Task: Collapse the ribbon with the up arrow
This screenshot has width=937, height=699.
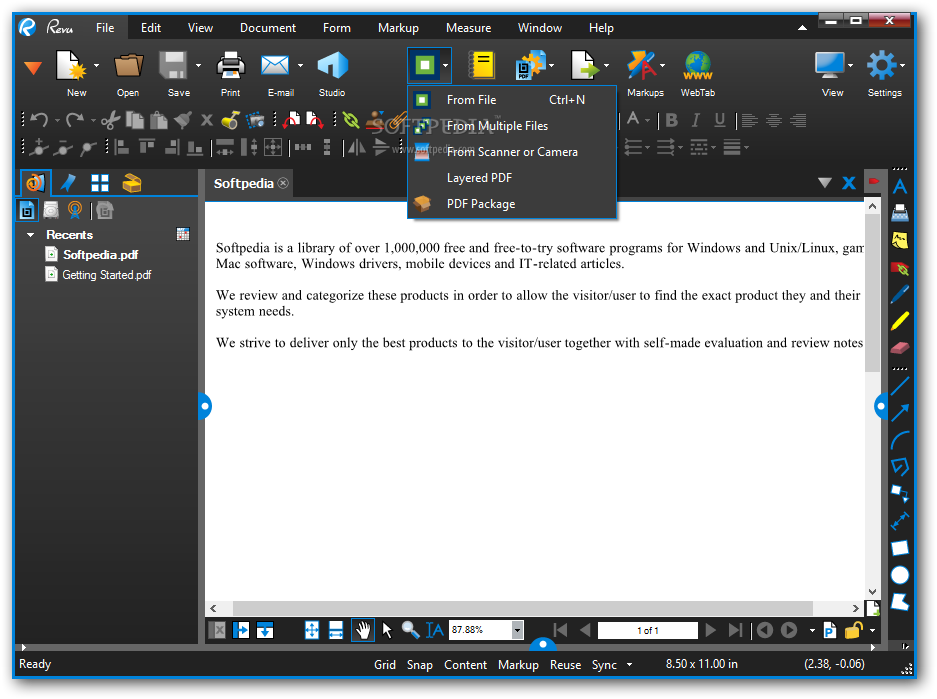Action: pyautogui.click(x=802, y=27)
